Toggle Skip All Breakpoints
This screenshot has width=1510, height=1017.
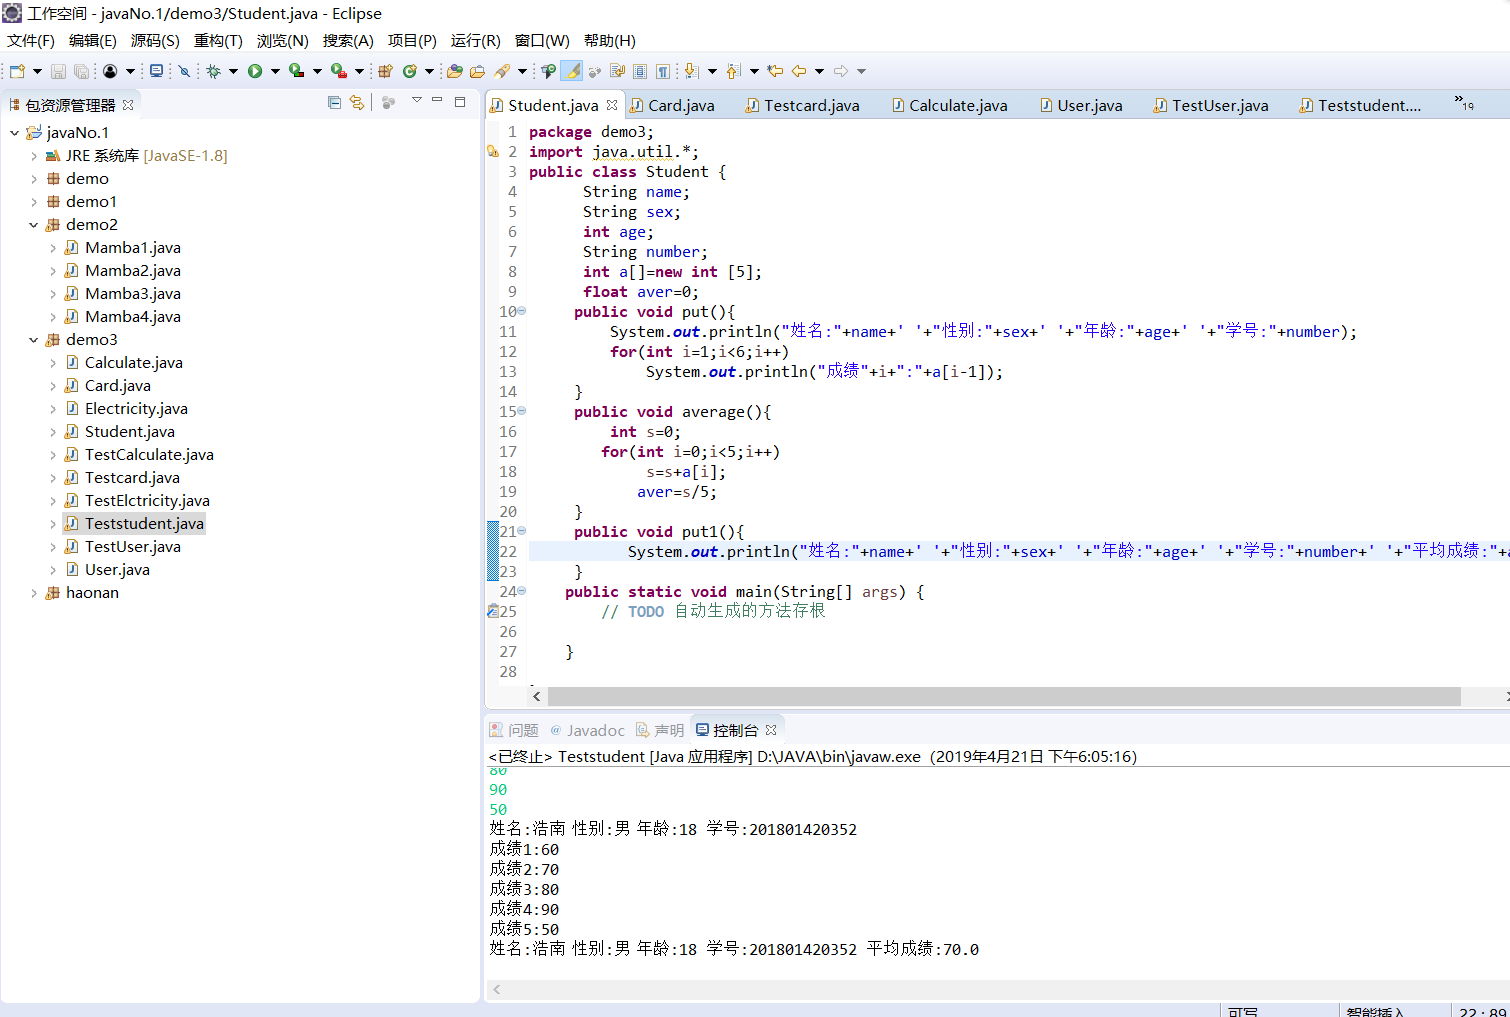pos(184,71)
